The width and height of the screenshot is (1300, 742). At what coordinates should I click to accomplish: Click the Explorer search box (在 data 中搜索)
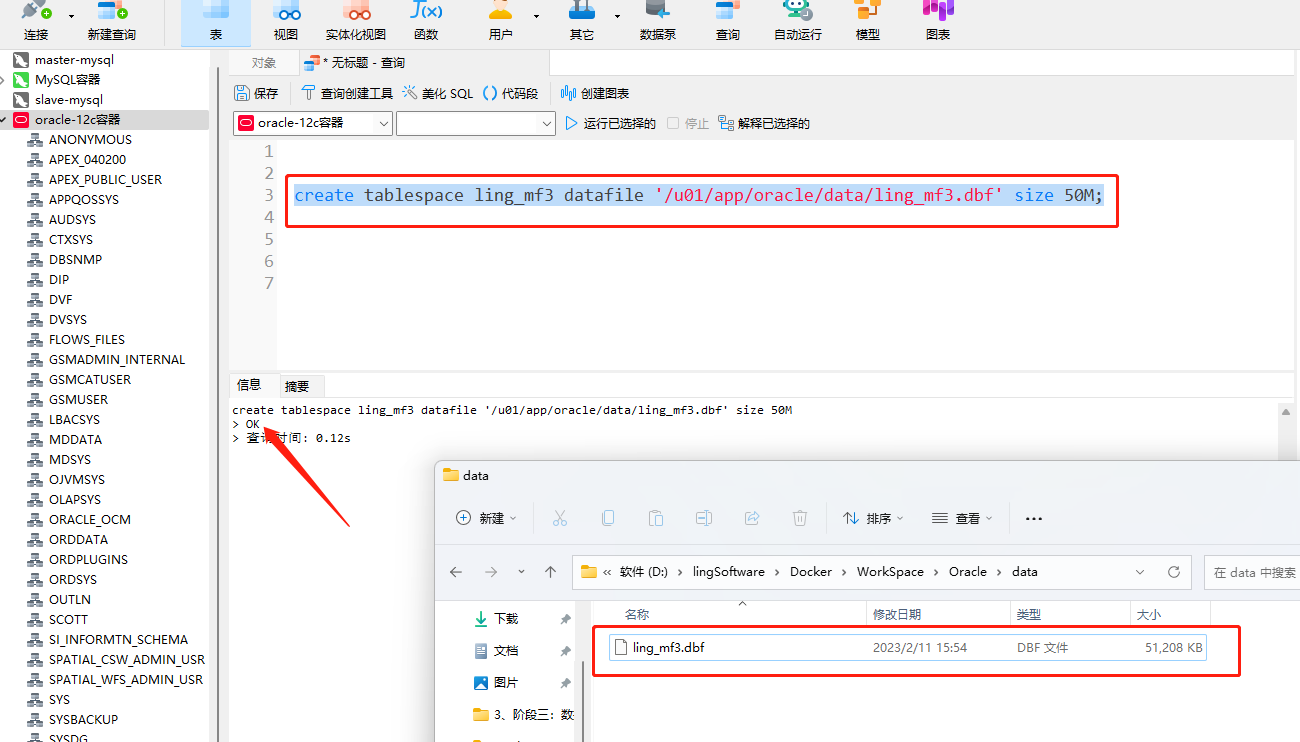[x=1252, y=572]
